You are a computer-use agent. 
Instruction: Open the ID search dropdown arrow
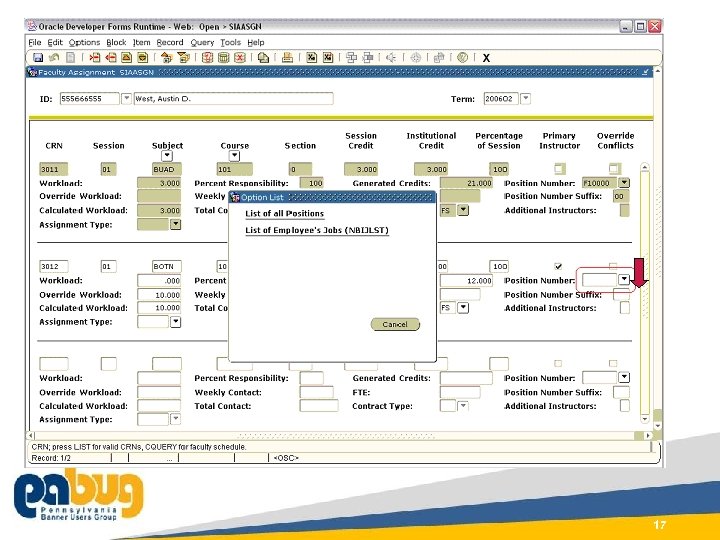tap(126, 98)
